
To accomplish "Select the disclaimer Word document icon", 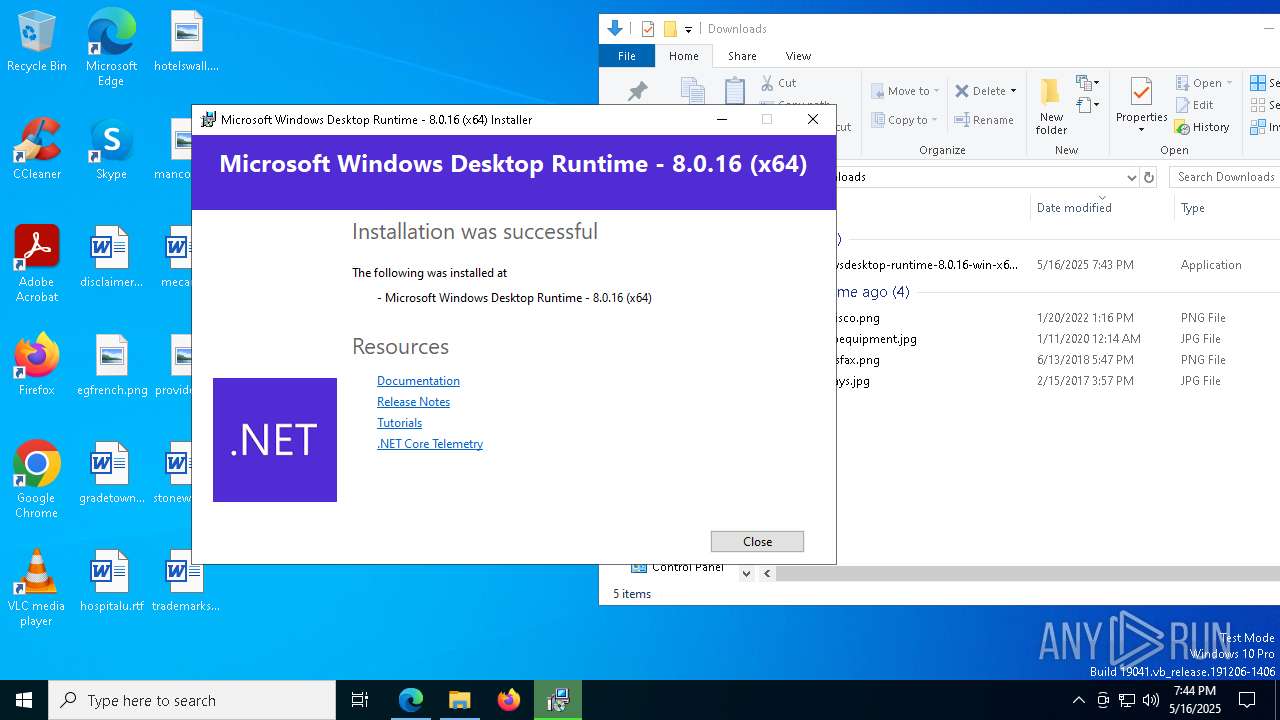I will [111, 258].
